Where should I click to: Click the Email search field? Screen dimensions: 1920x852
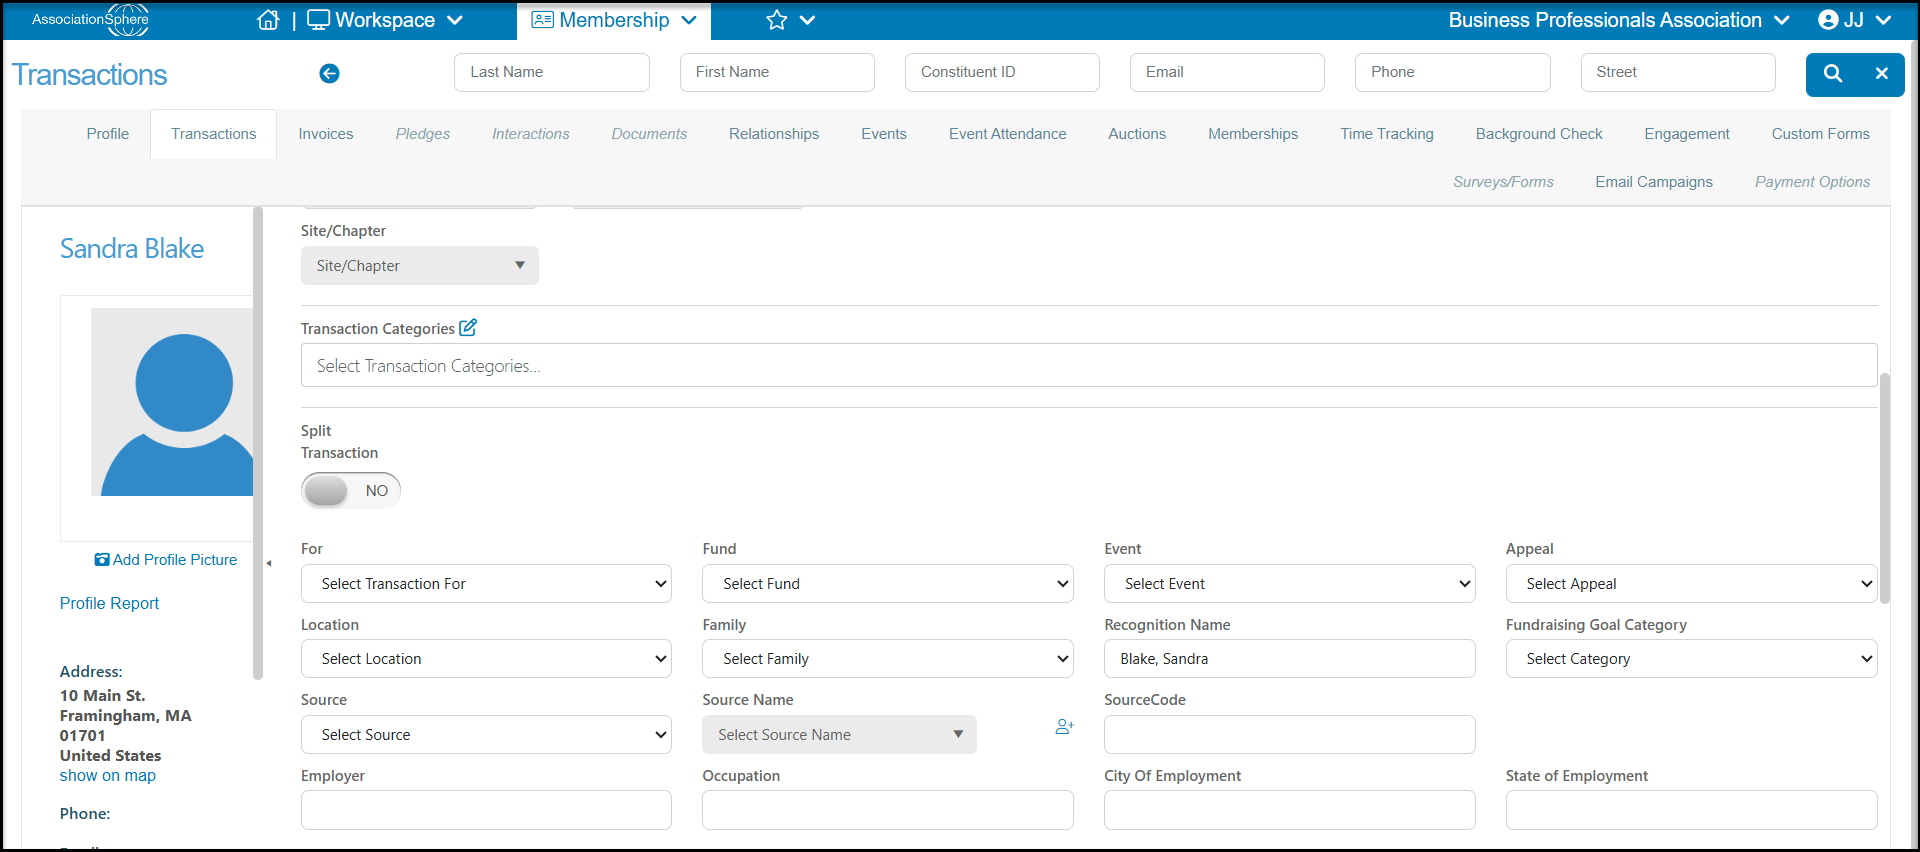tap(1227, 72)
